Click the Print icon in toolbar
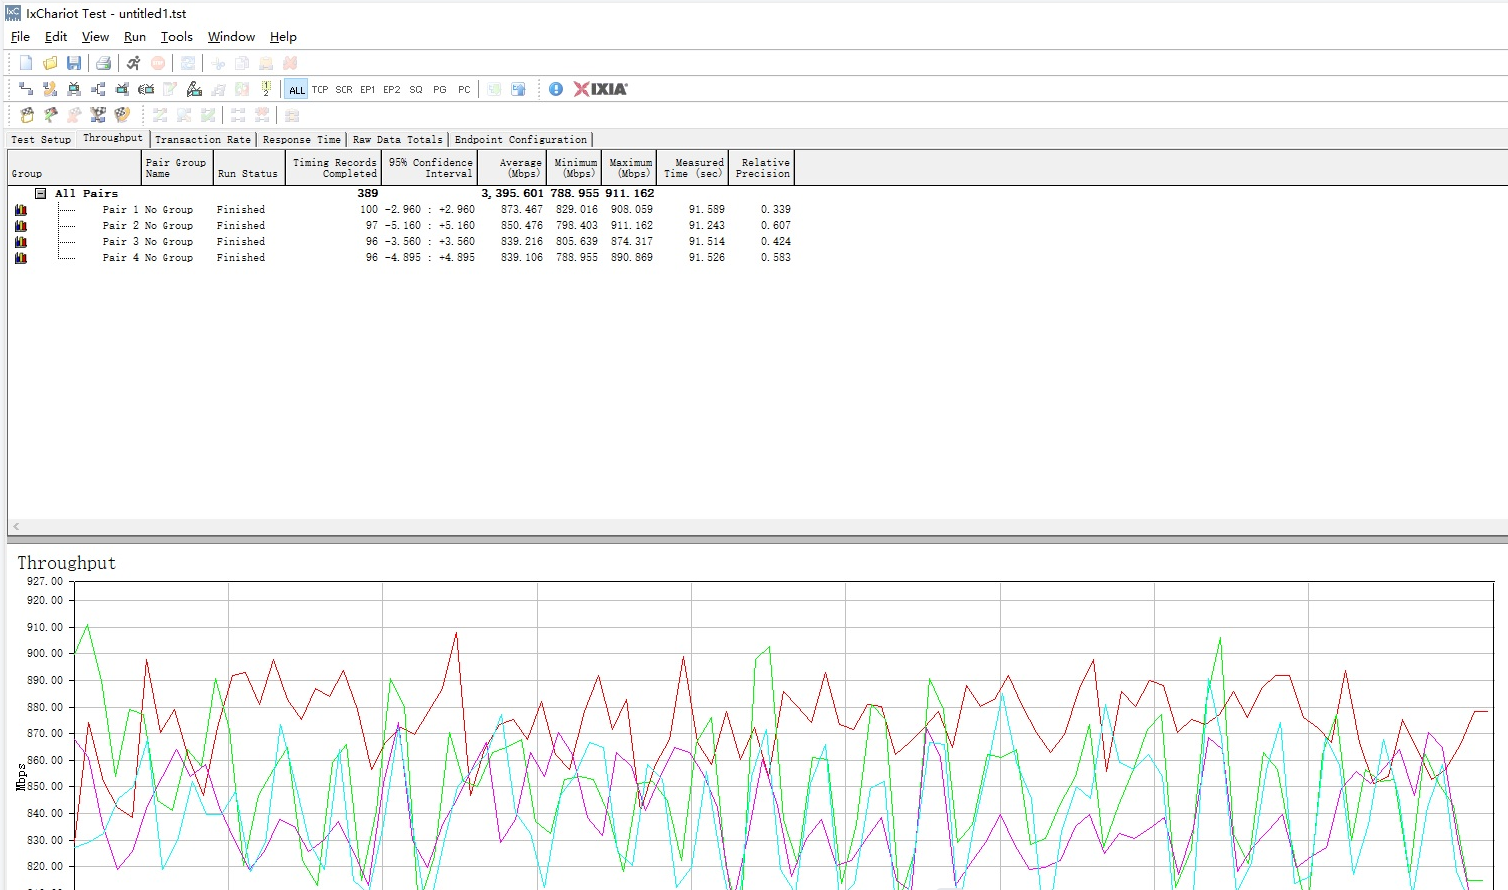Viewport: 1508px width, 890px height. [x=103, y=63]
